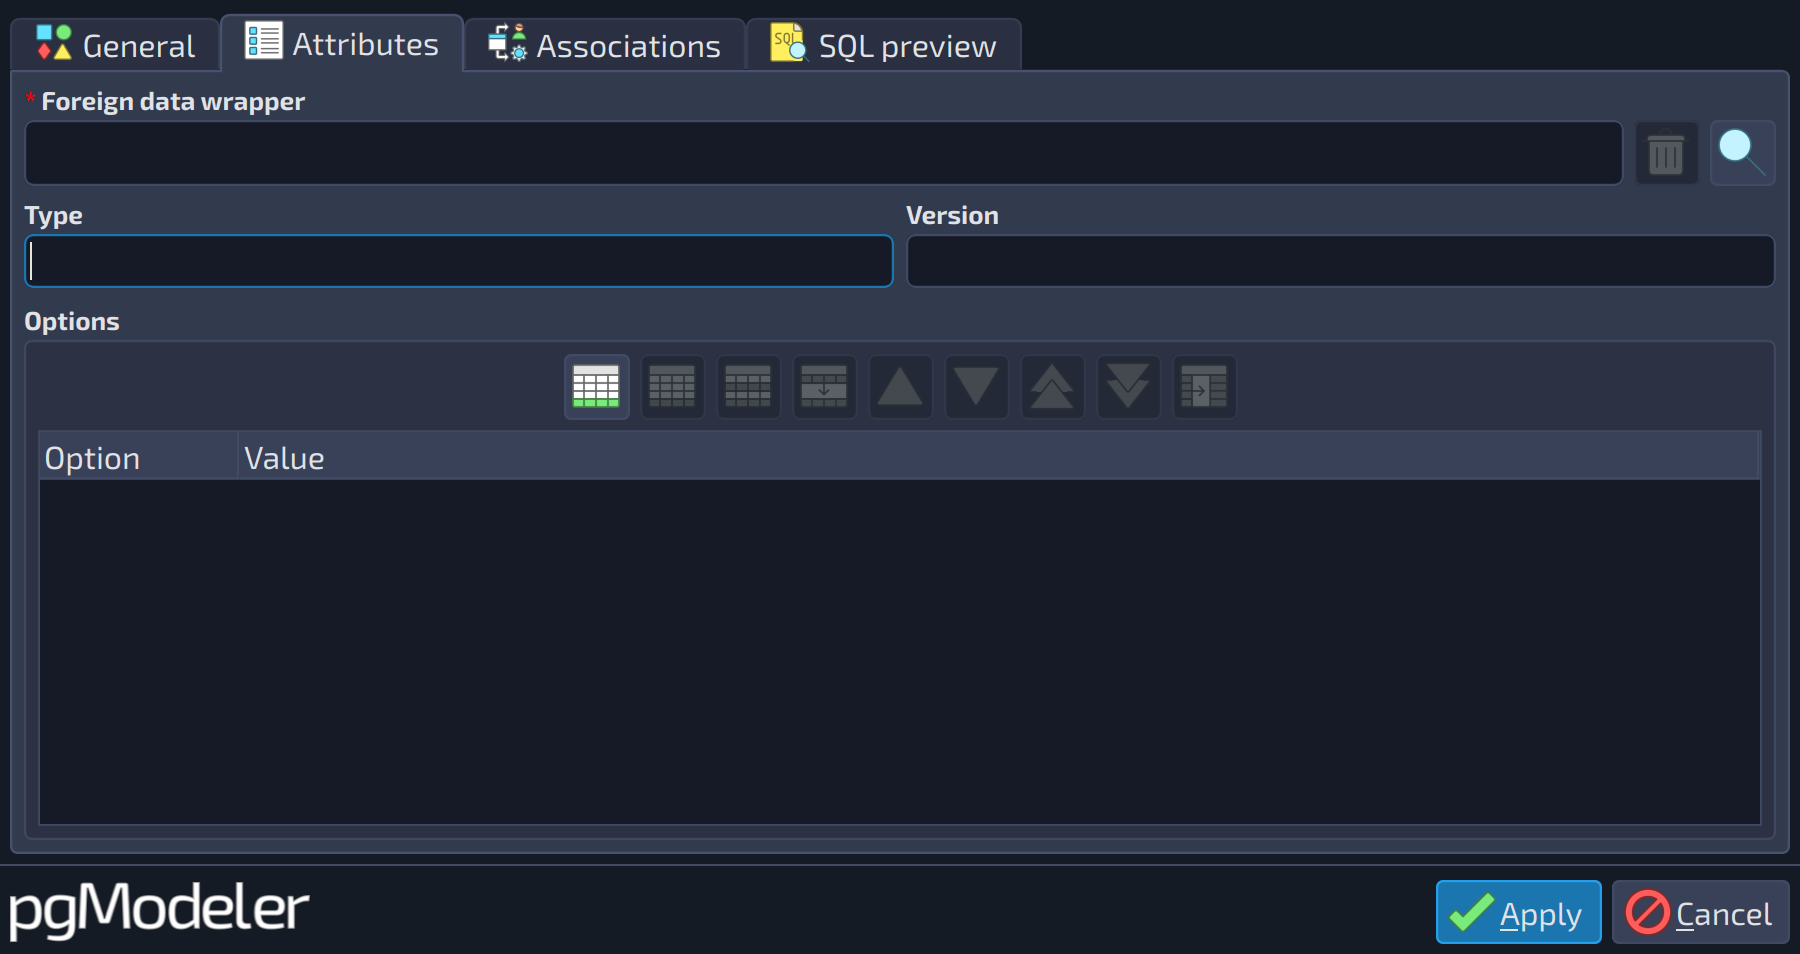Add a new row to Options table
The image size is (1800, 954).
point(596,387)
